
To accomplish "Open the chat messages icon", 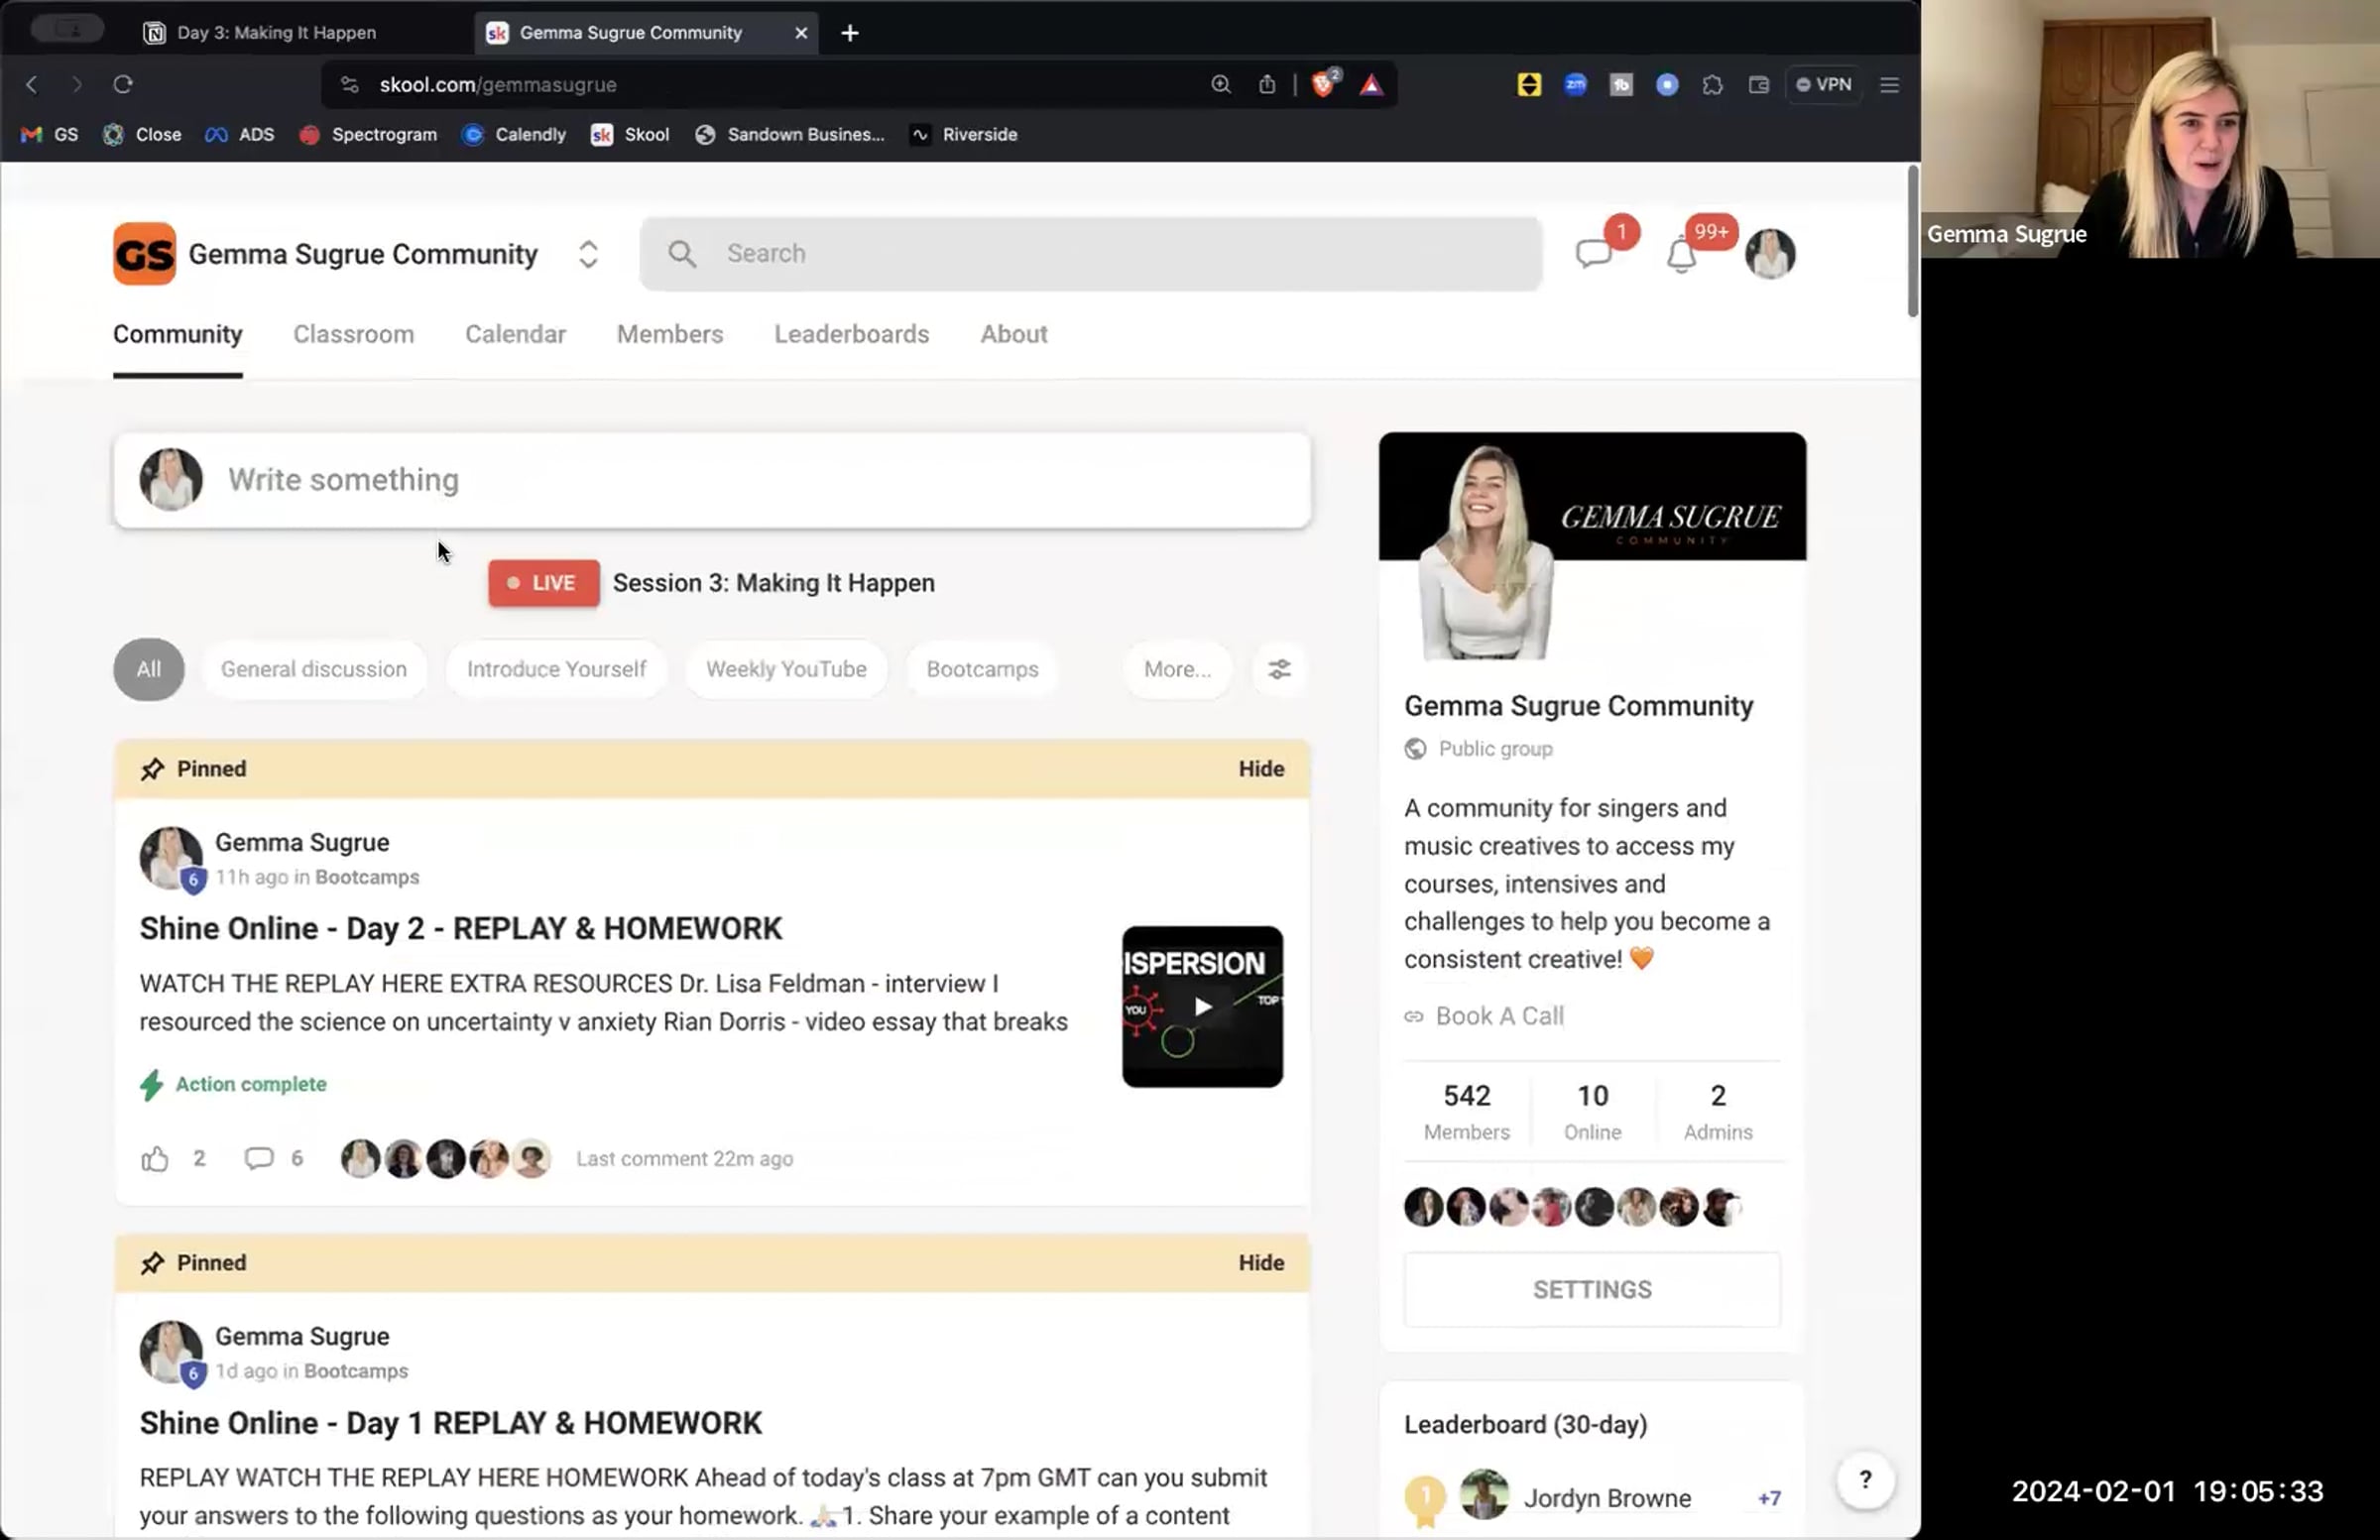I will tap(1593, 254).
